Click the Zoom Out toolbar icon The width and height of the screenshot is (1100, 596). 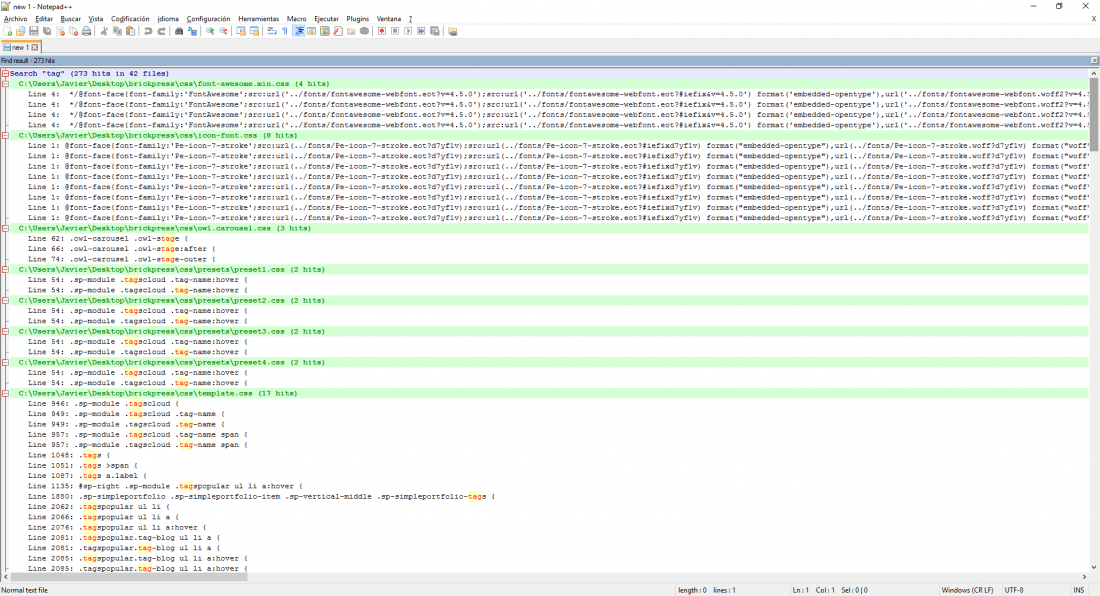(x=223, y=31)
